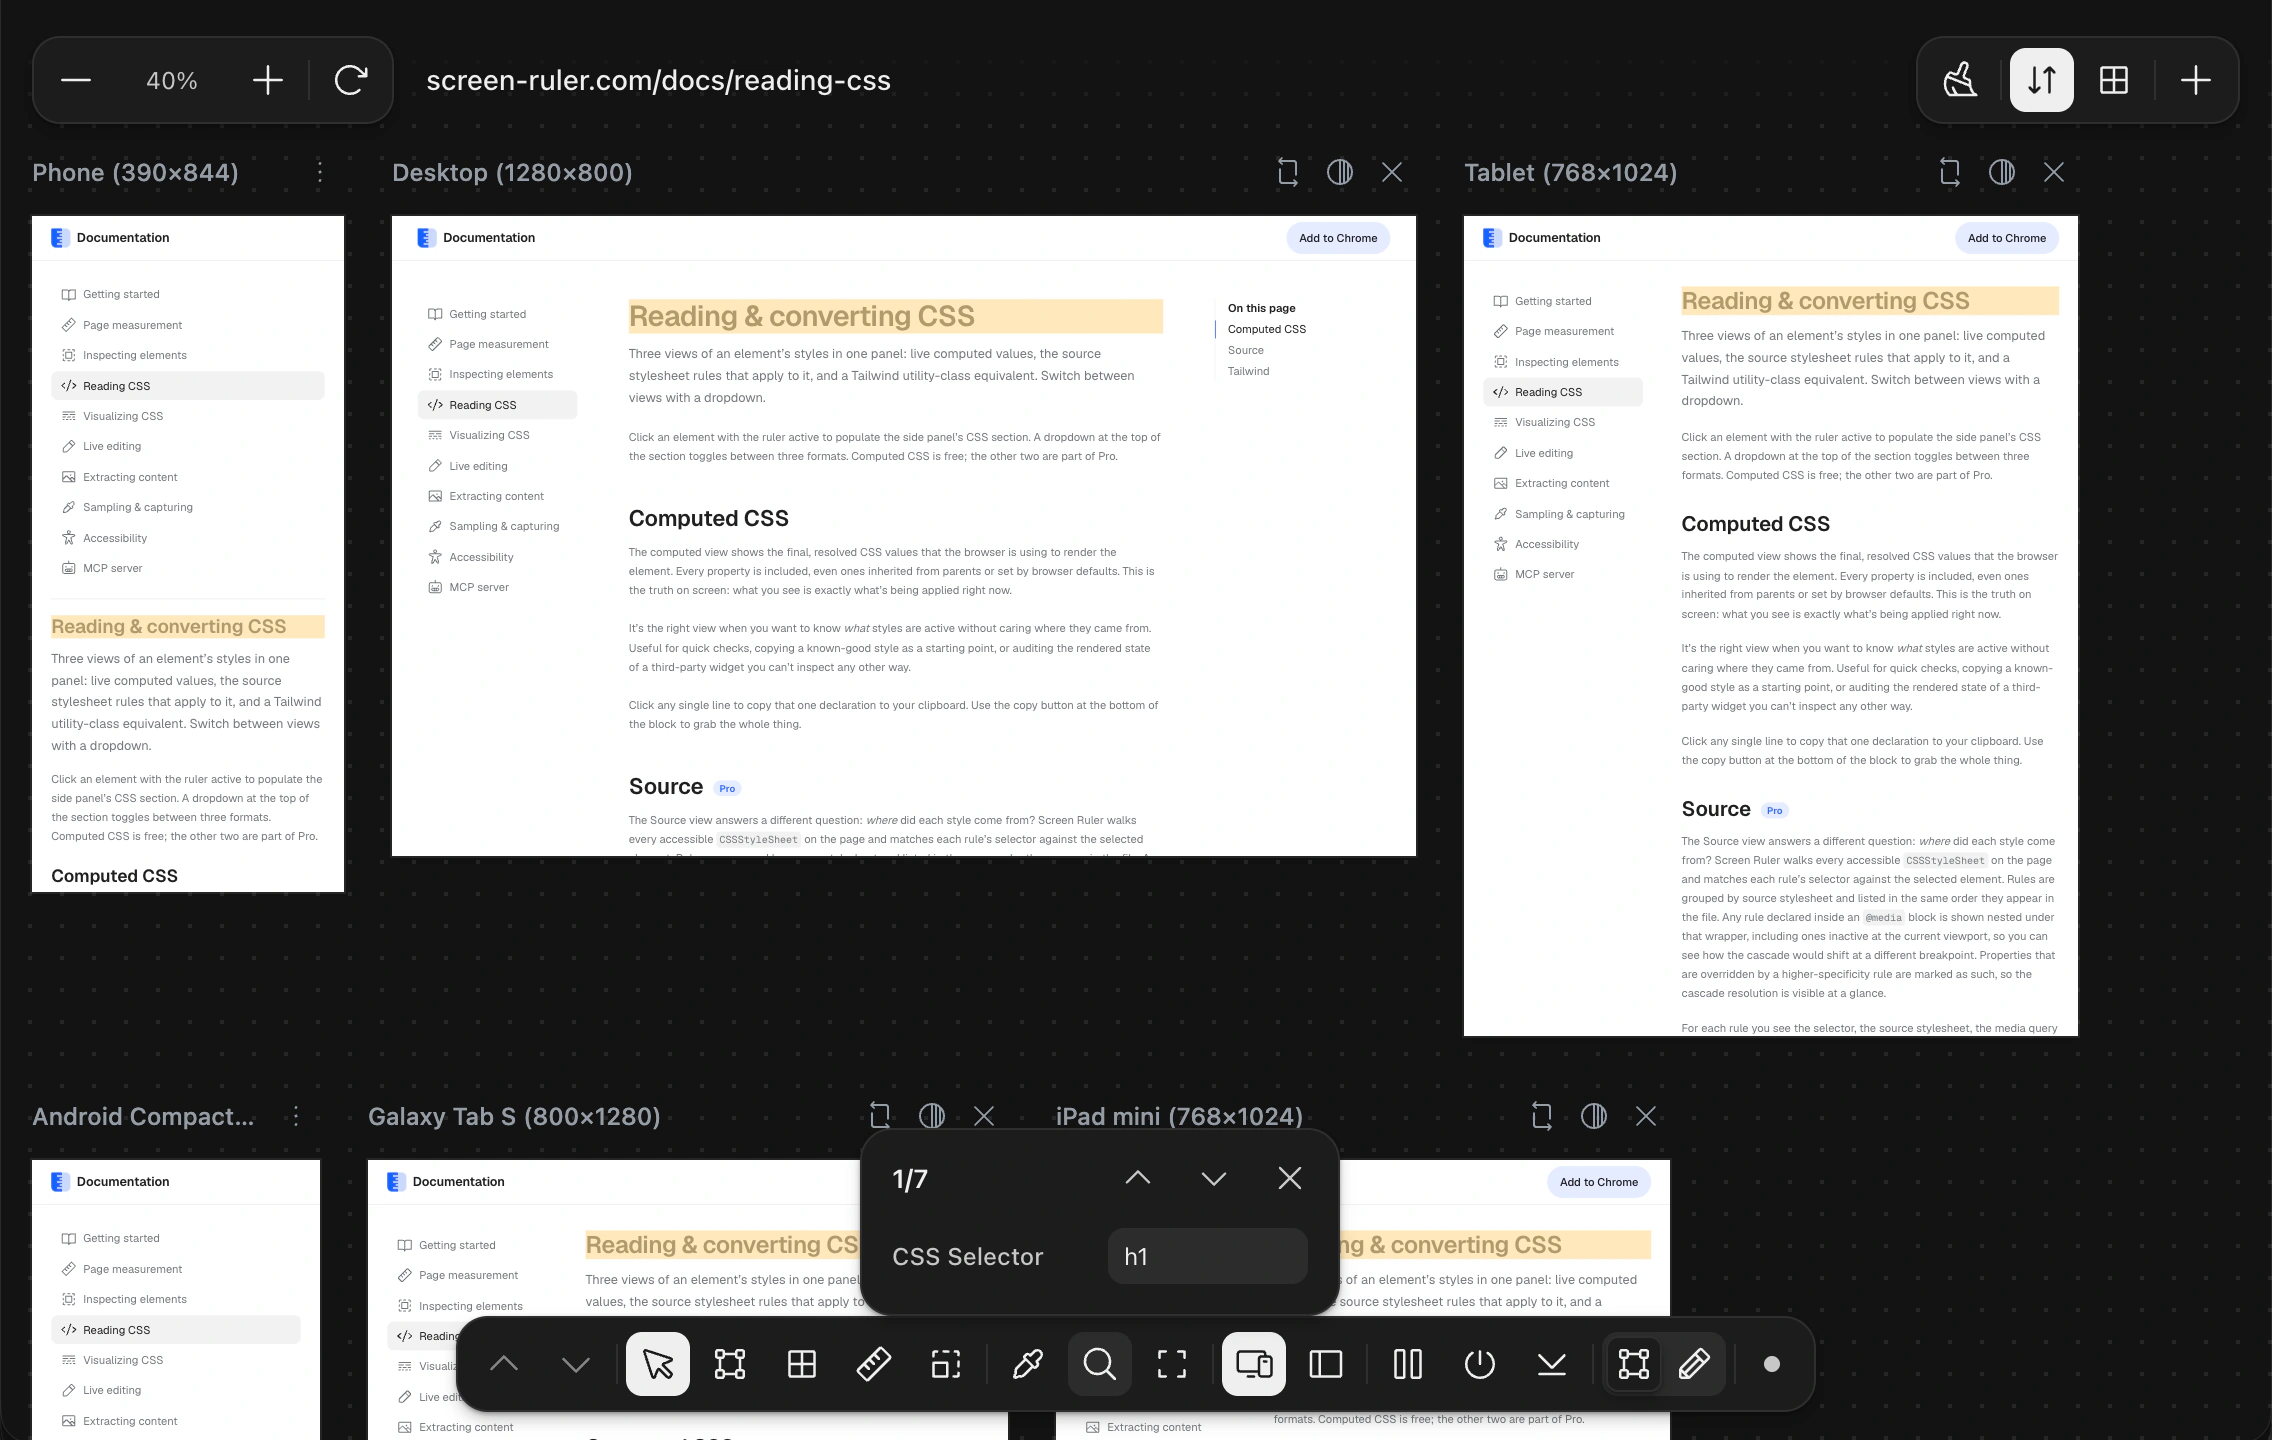The height and width of the screenshot is (1440, 2272).
Task: Toggle contrast mode on Desktop viewport
Action: point(1340,172)
